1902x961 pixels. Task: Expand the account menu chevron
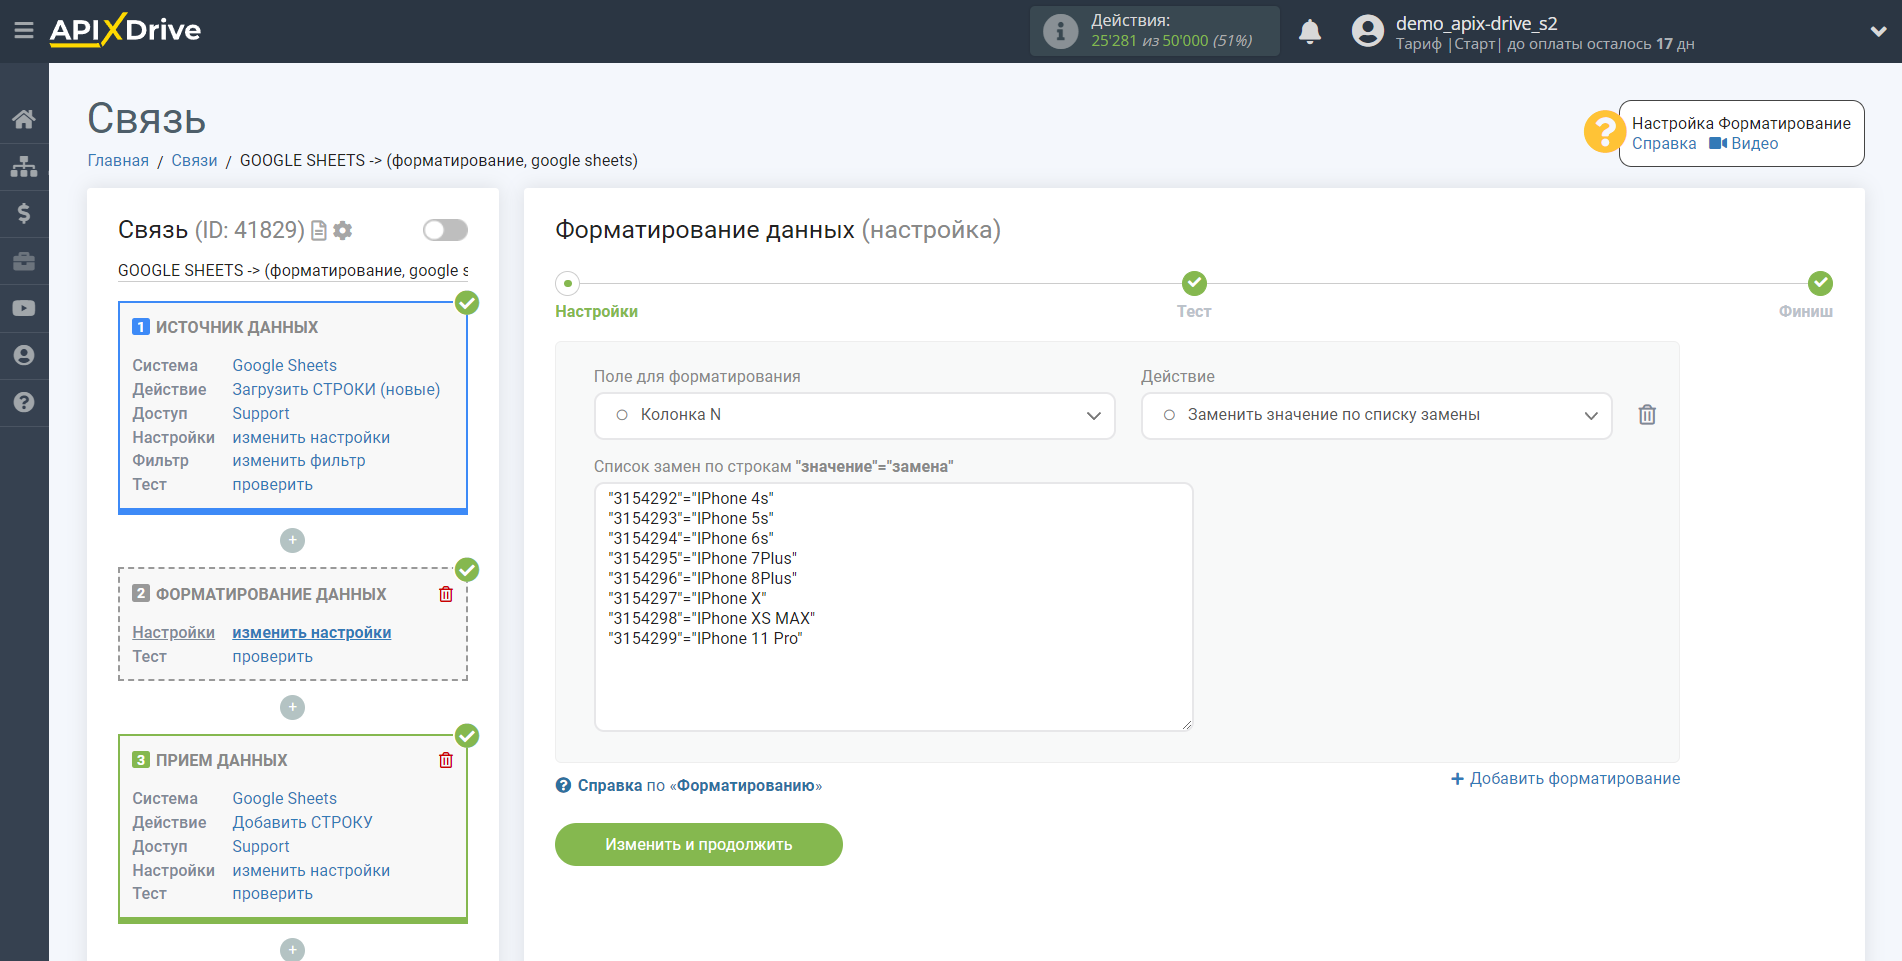[x=1878, y=31]
